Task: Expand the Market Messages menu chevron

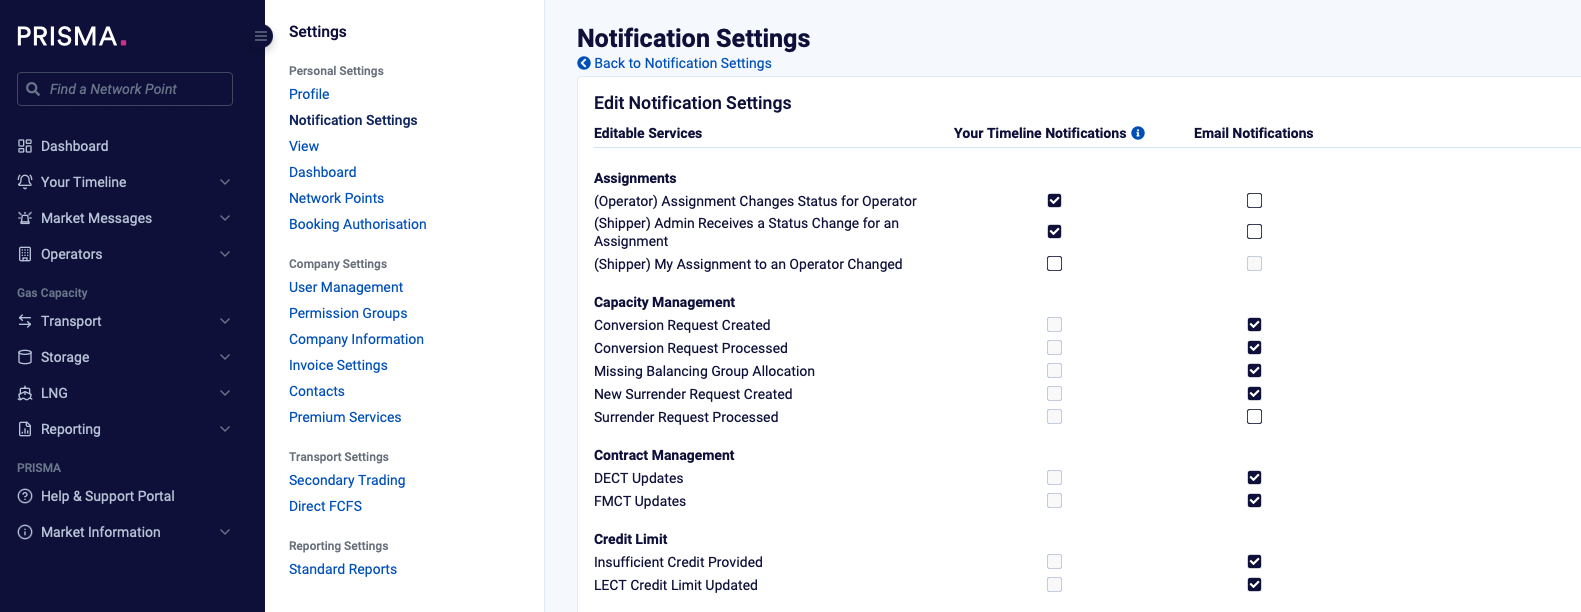Action: tap(225, 218)
